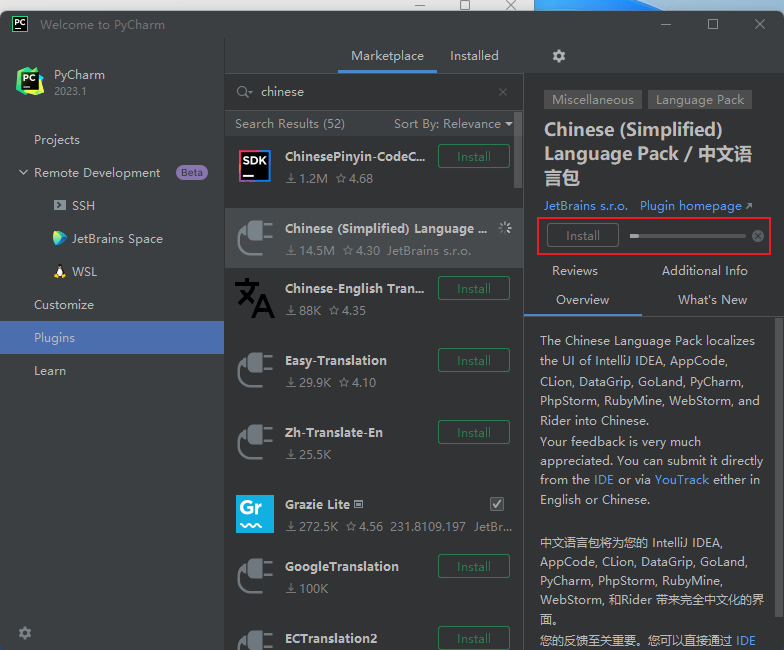The height and width of the screenshot is (650, 784).
Task: Open the Plugin homepage link
Action: coord(696,206)
